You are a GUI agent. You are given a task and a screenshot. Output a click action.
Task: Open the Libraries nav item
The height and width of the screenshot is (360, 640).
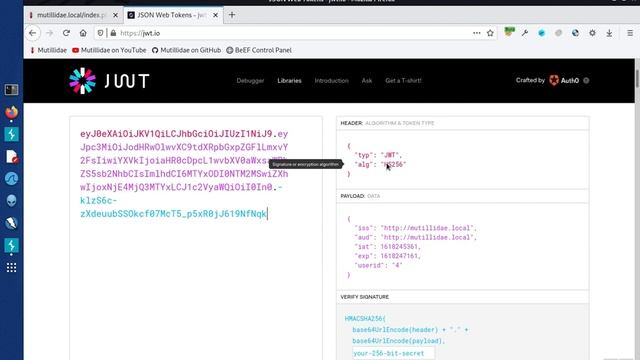pyautogui.click(x=289, y=81)
